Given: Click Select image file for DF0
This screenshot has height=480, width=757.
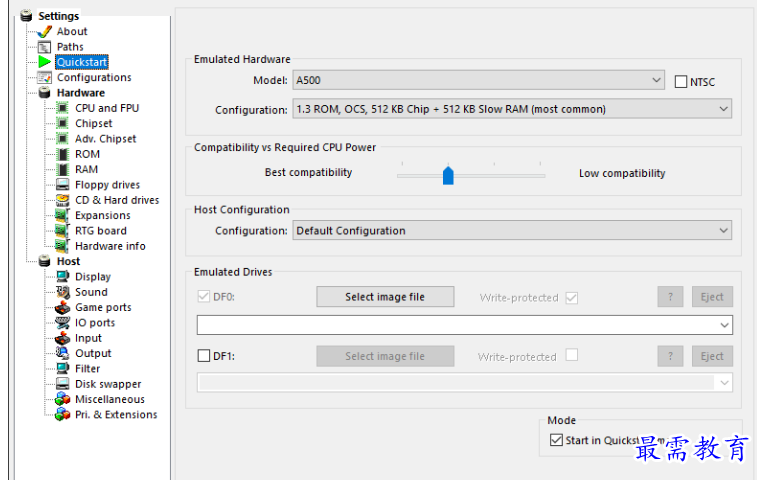Looking at the screenshot, I should click(x=385, y=296).
